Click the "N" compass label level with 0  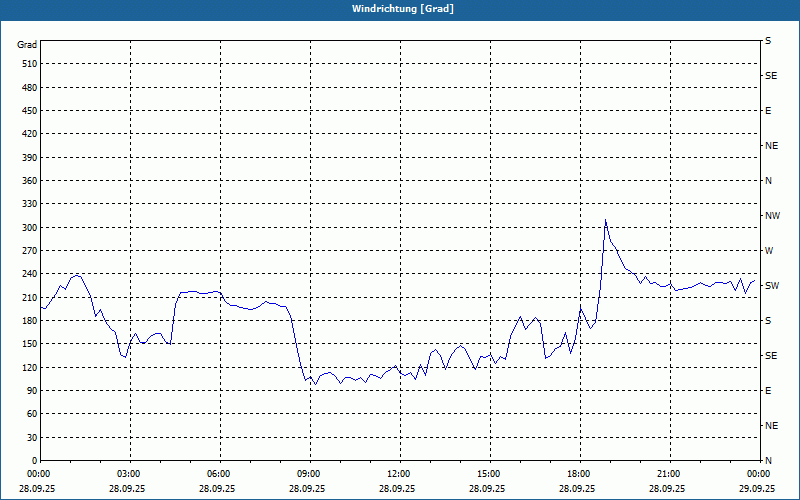(x=768, y=461)
